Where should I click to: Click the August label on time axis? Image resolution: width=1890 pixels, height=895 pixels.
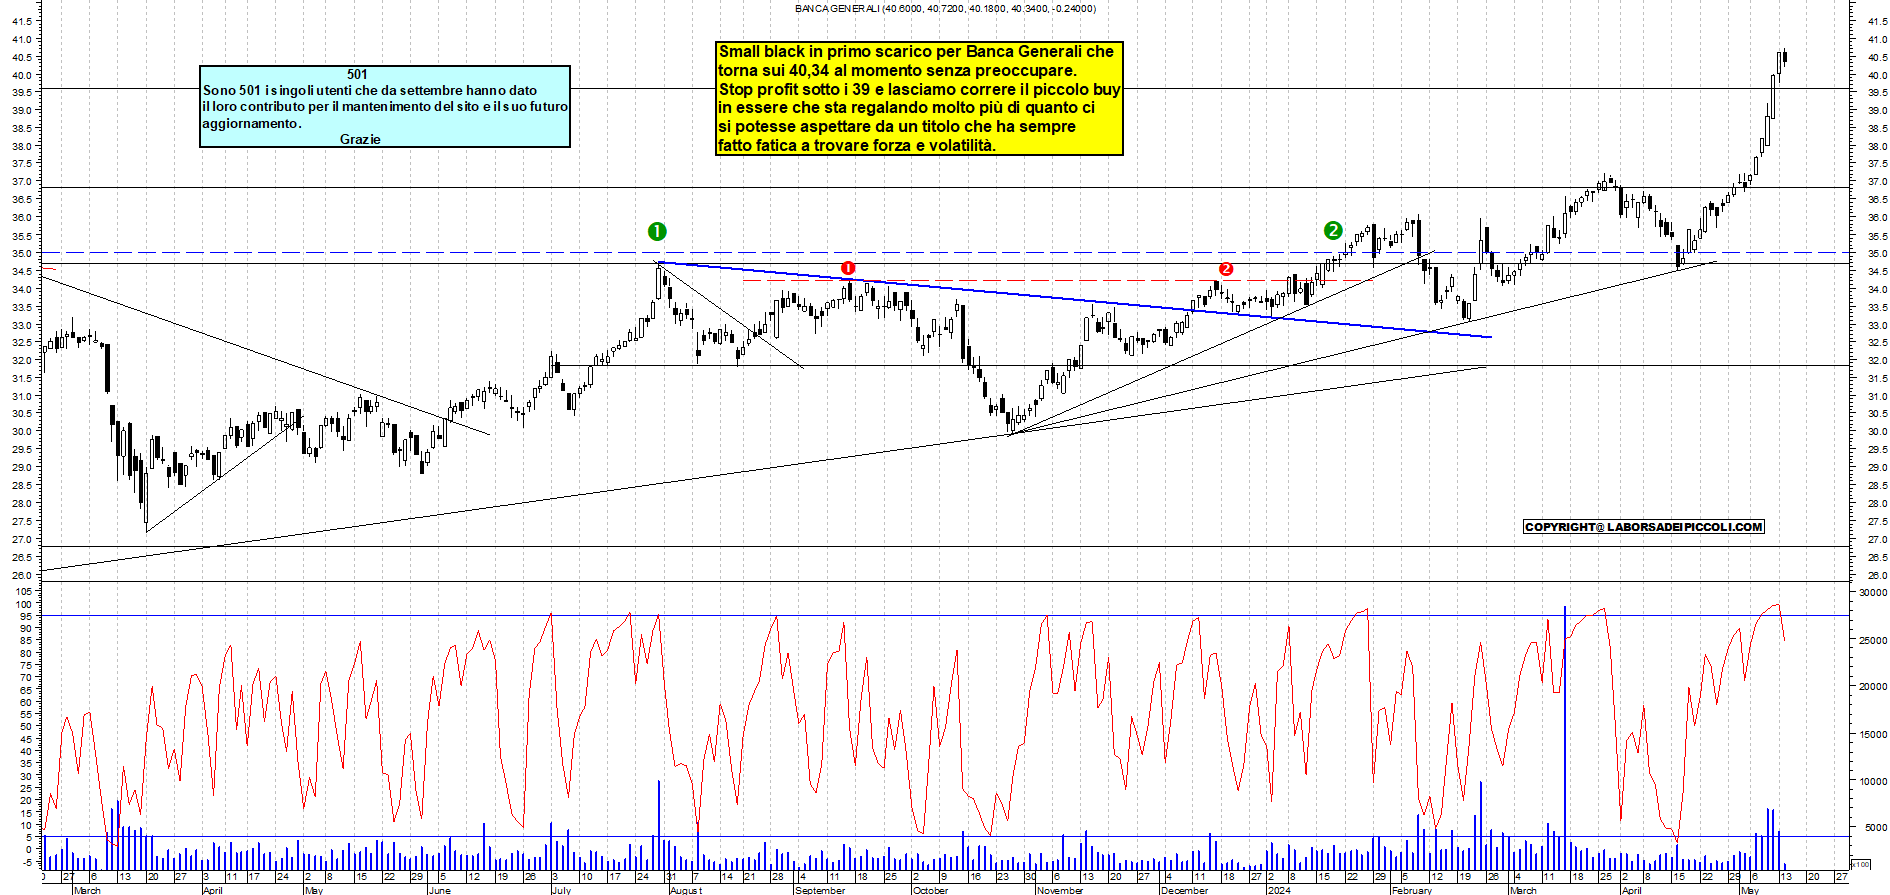686,890
